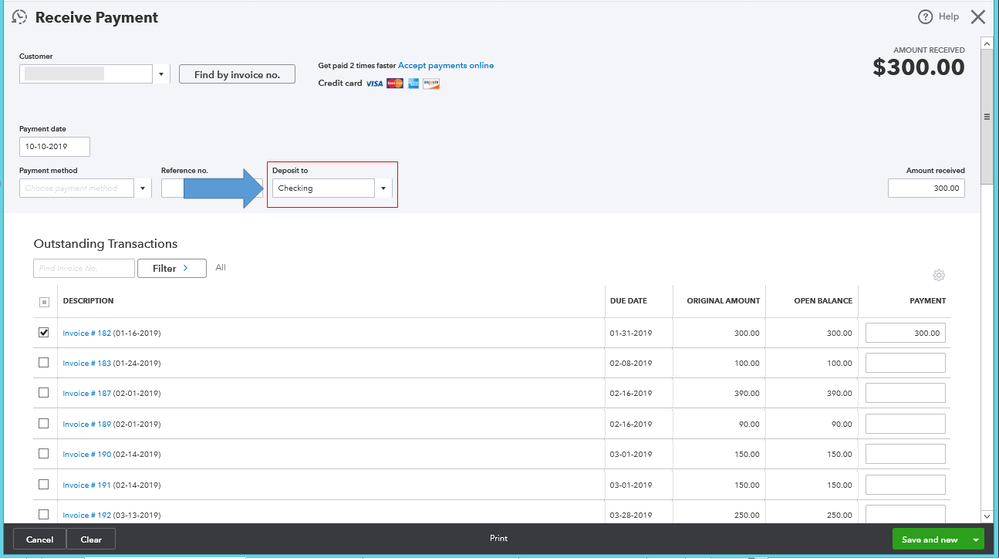Close the Receive Payment window
Image resolution: width=999 pixels, height=559 pixels.
tap(978, 17)
